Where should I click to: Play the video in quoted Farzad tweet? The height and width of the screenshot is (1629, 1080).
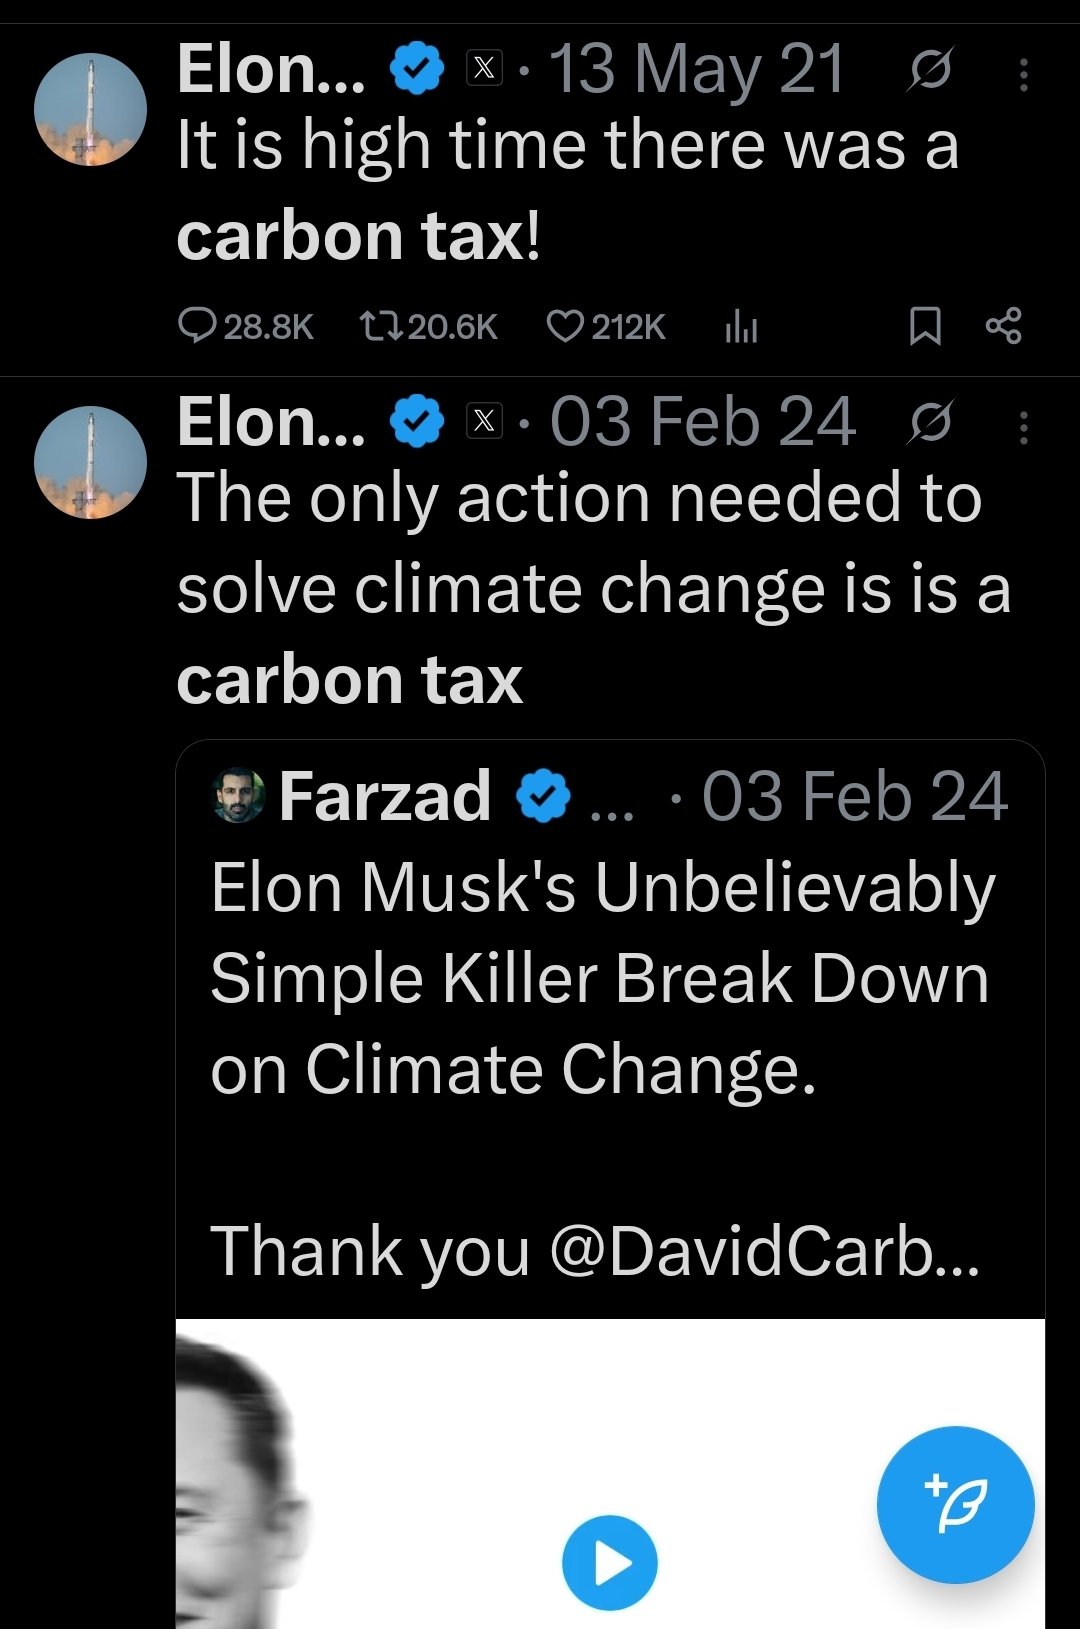point(609,1563)
